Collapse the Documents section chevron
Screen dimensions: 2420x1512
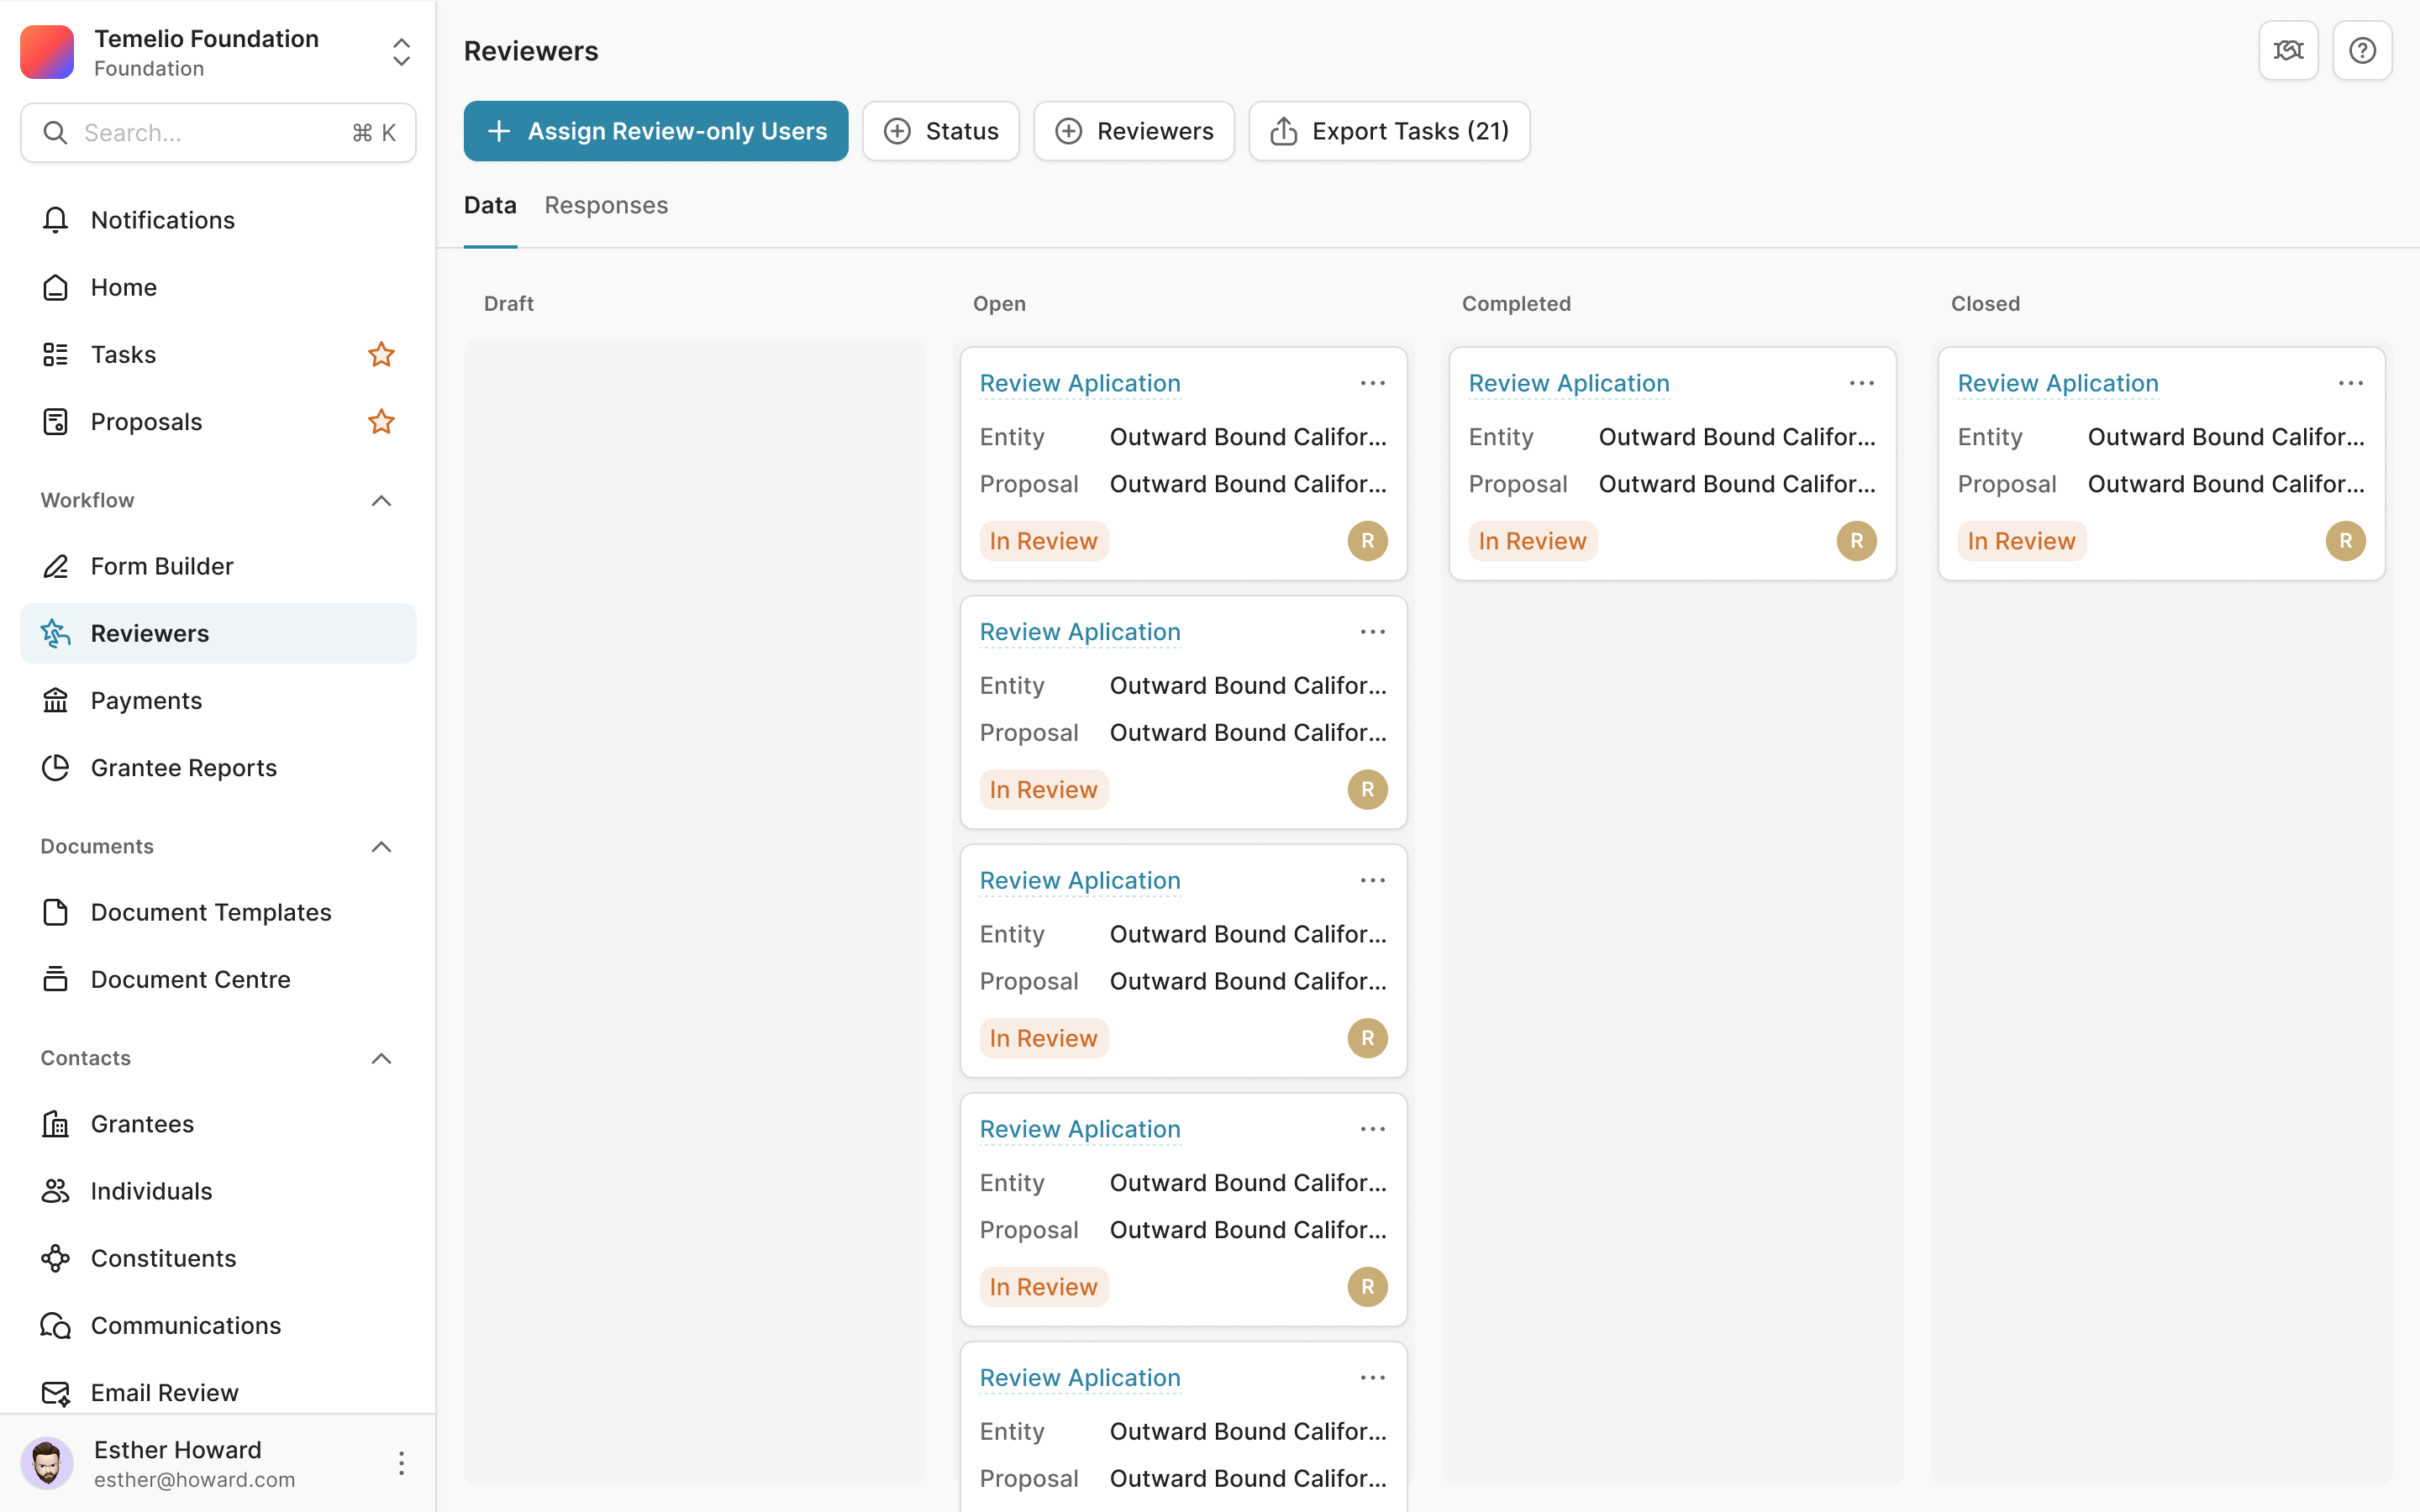point(381,846)
